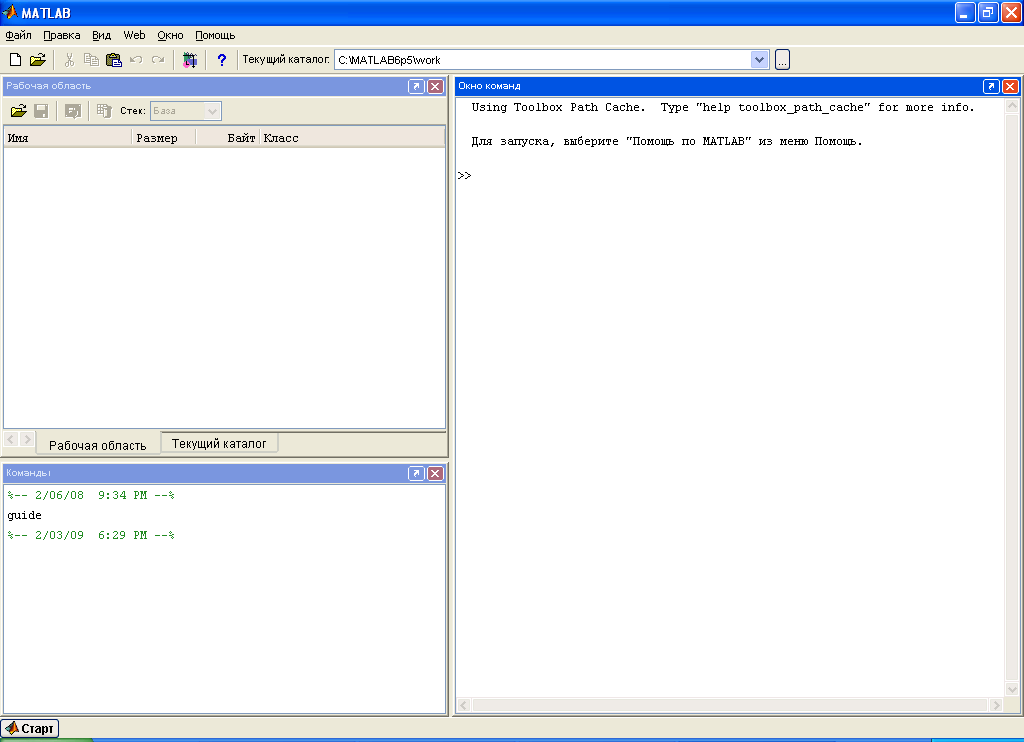
Task: Click the Redo arrow icon
Action: pos(158,60)
